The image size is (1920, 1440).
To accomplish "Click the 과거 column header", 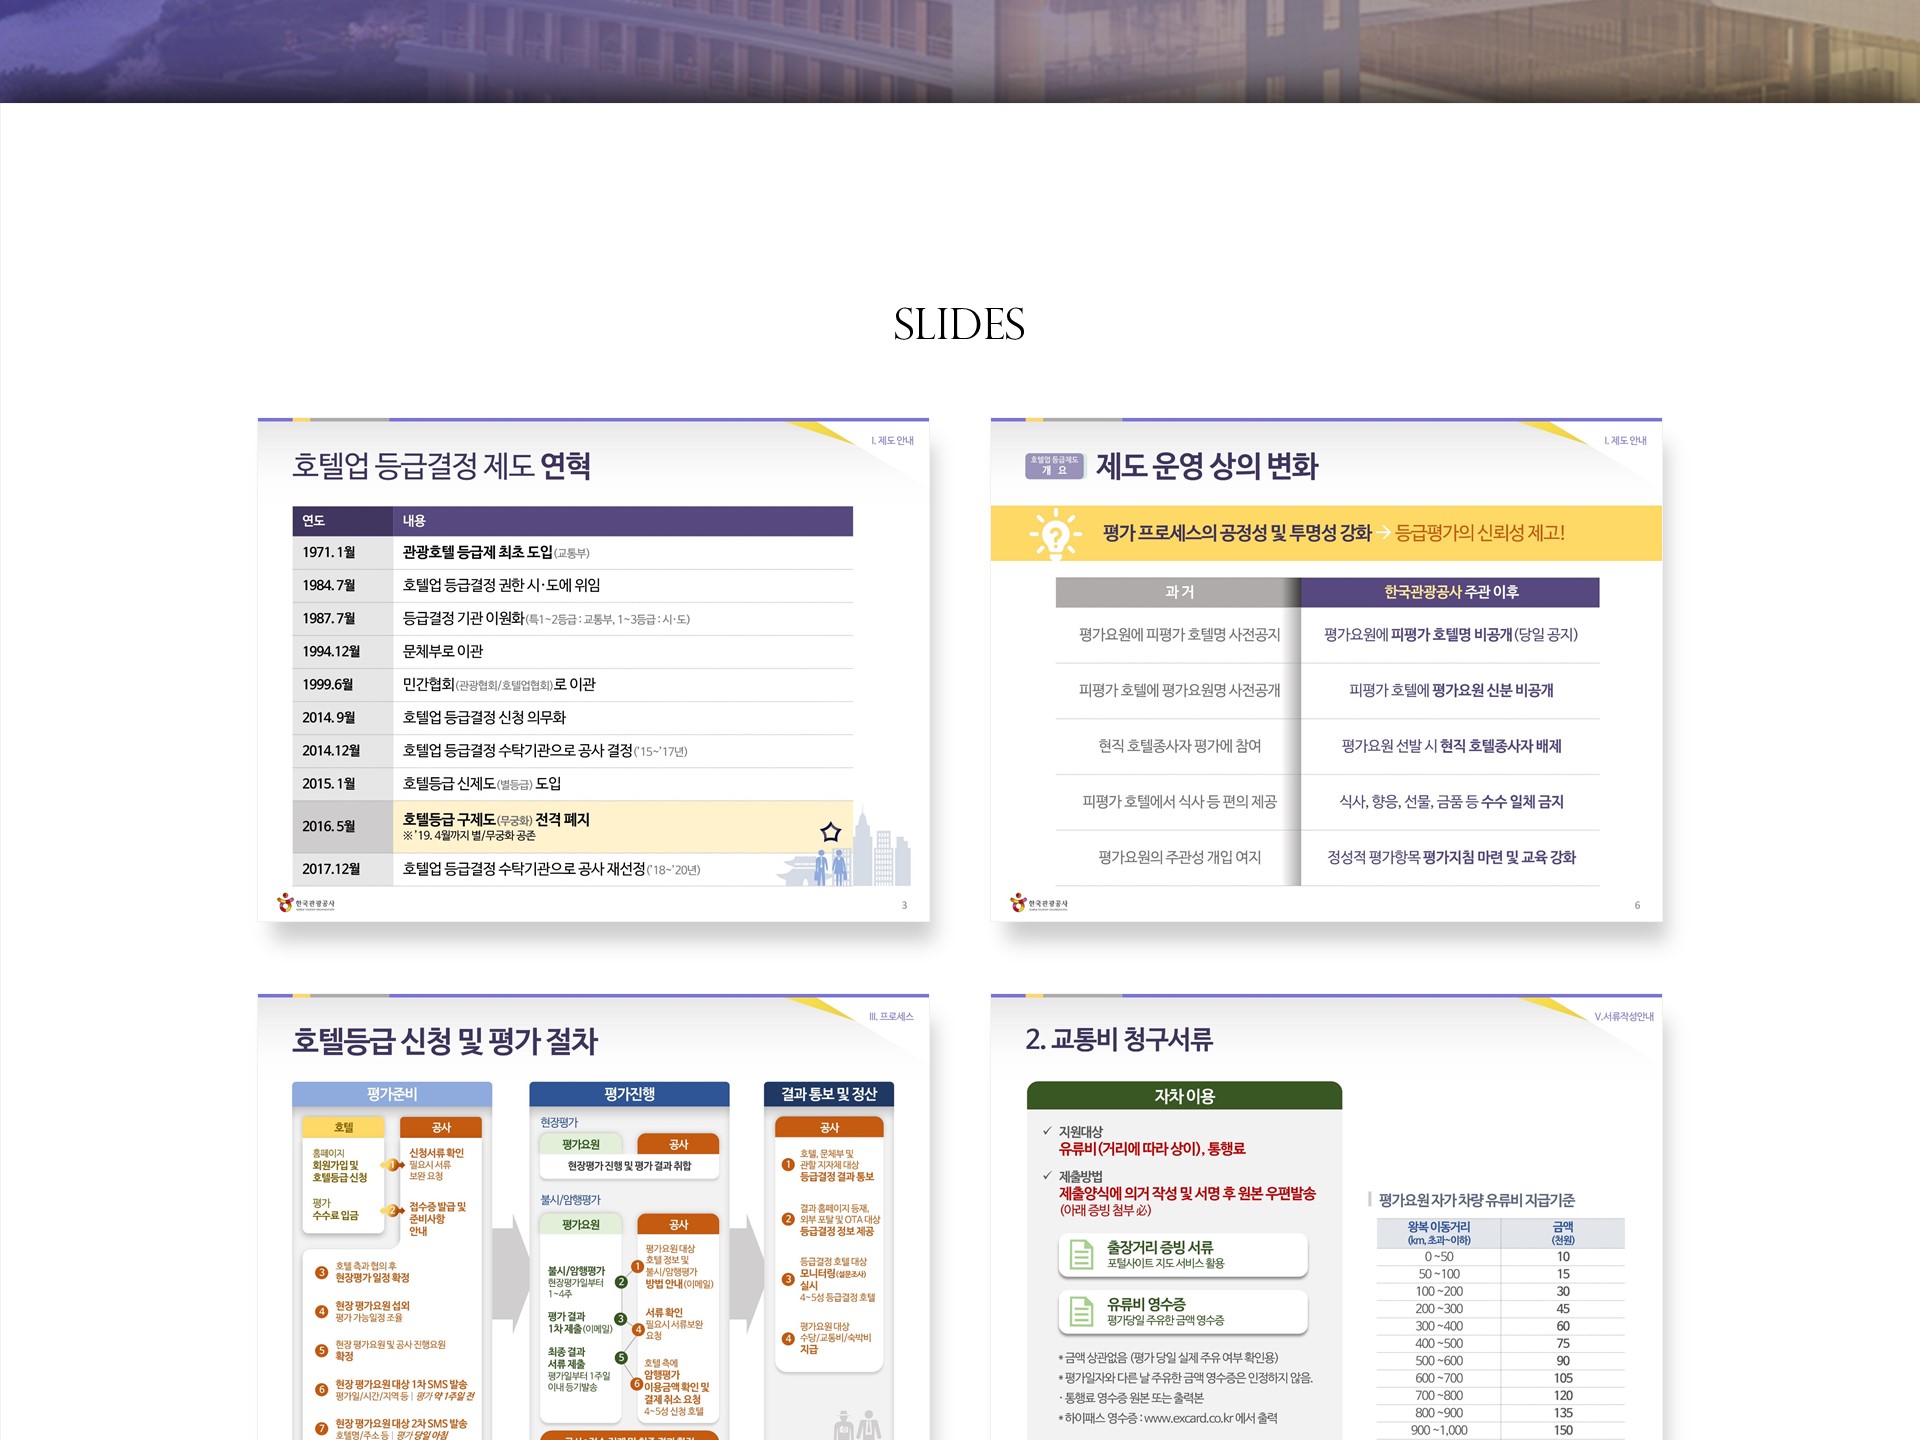I will tap(1178, 592).
